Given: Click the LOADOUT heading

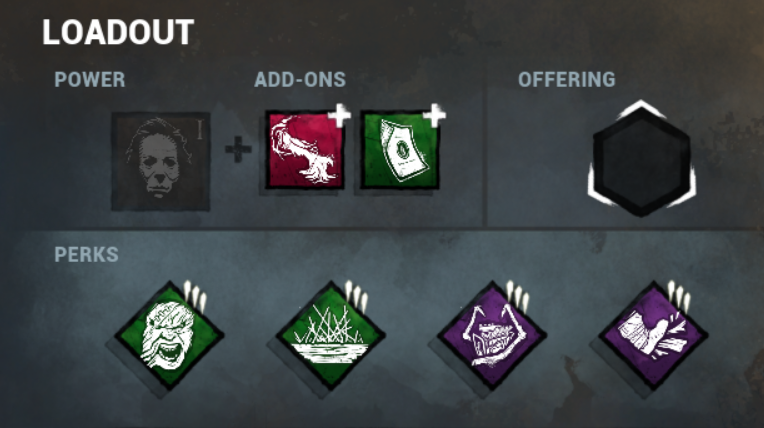Looking at the screenshot, I should pos(118,33).
